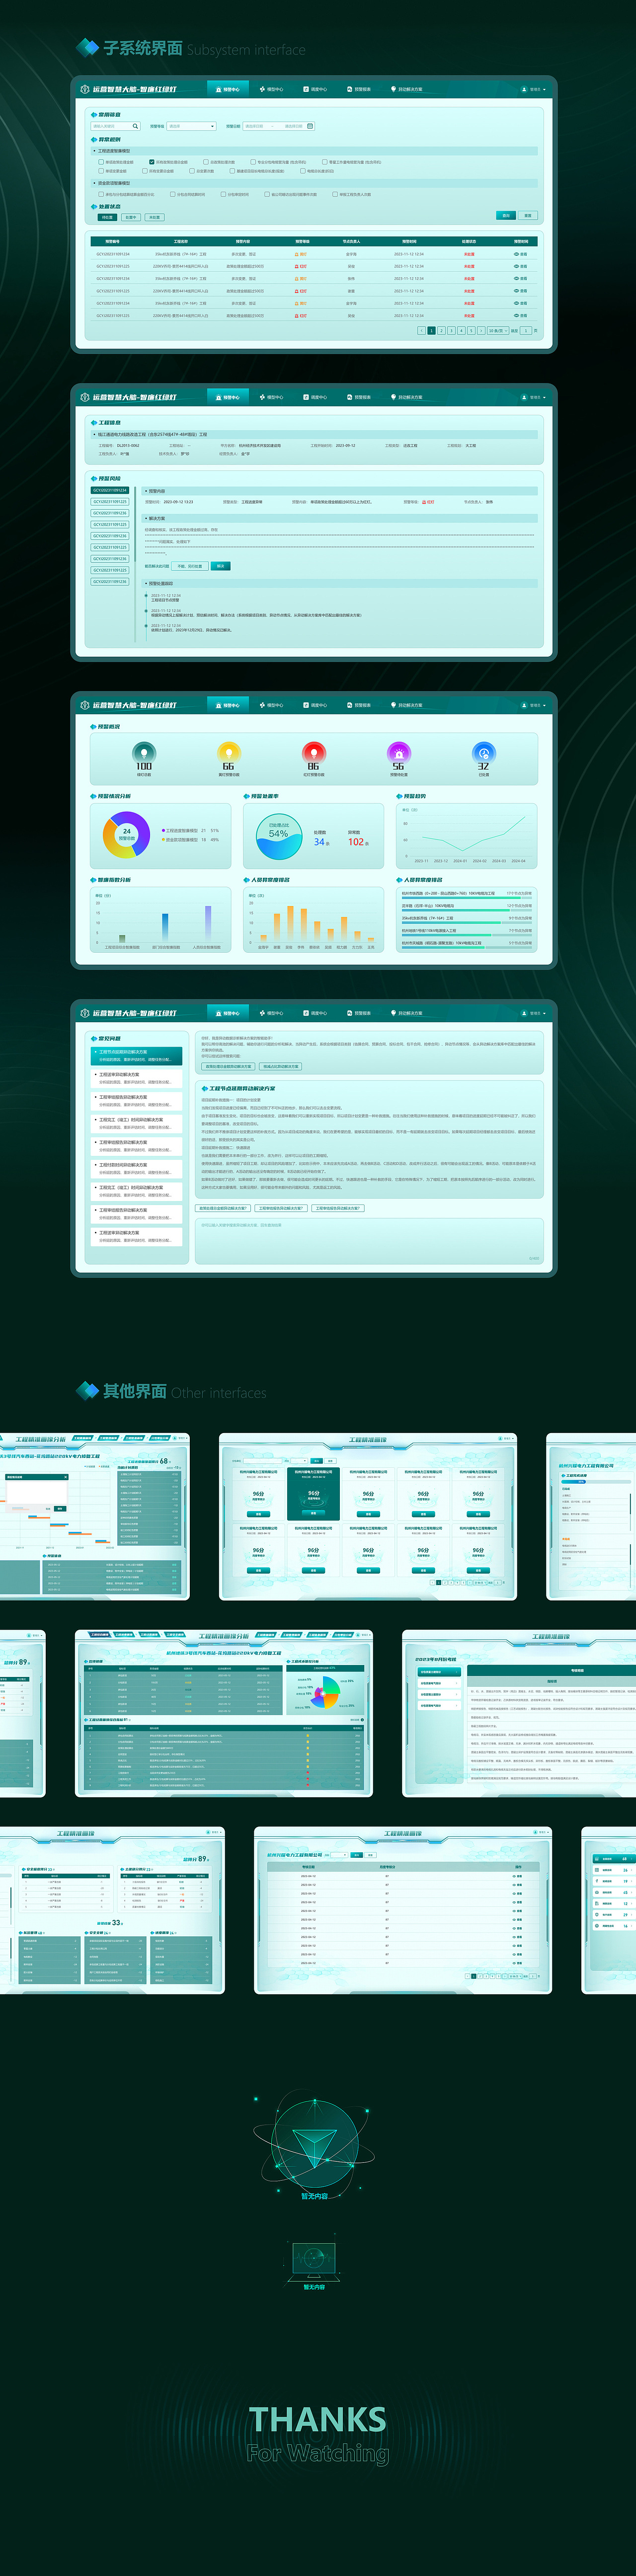
Task: Click the 重置 button
Action: pyautogui.click(x=528, y=215)
